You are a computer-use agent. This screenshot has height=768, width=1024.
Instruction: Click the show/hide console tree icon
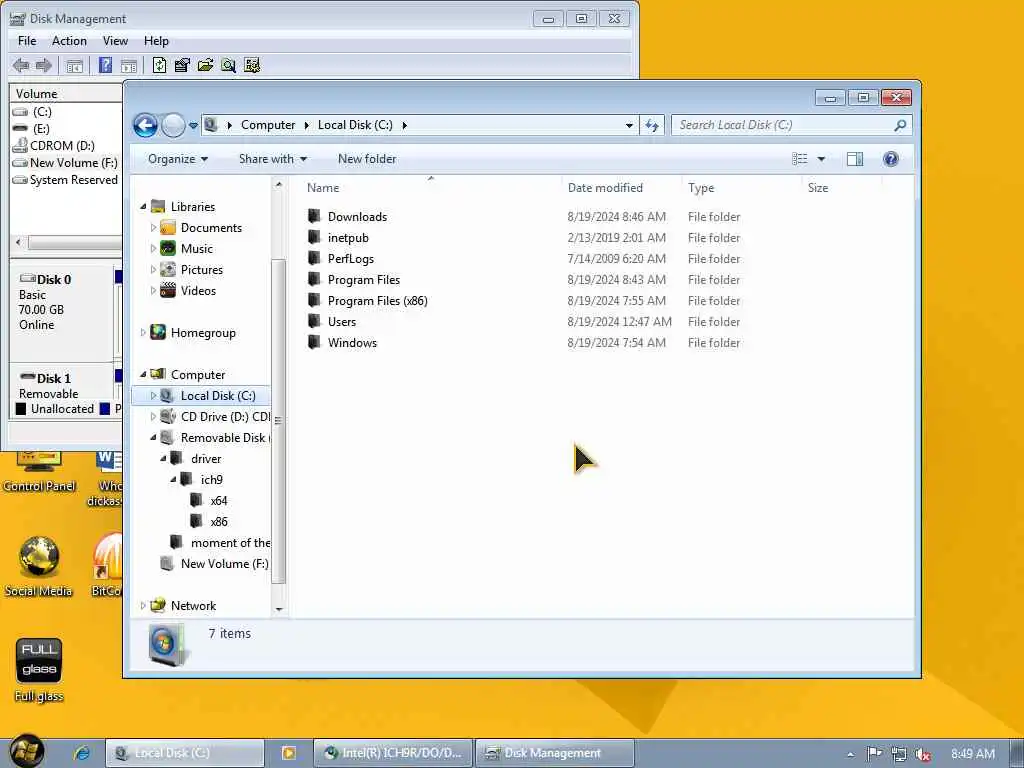click(74, 65)
